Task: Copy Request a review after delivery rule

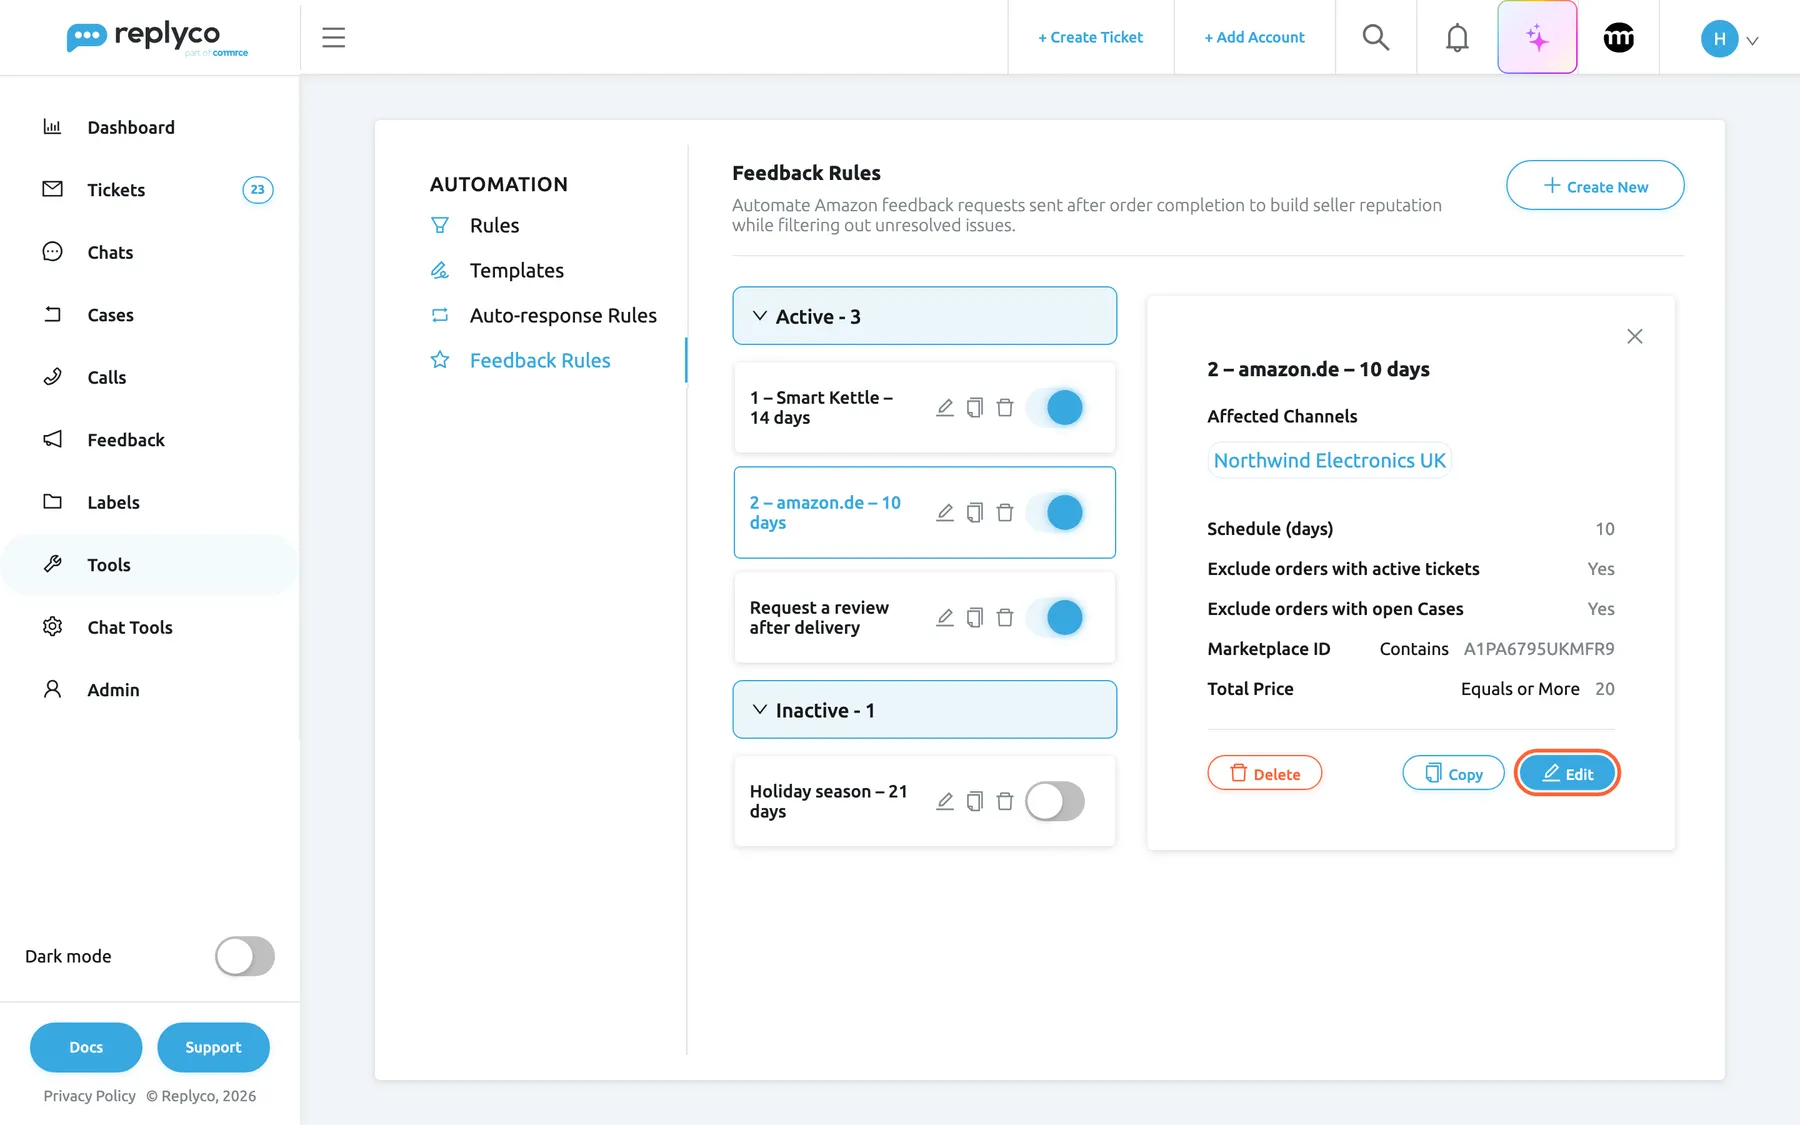Action: pyautogui.click(x=975, y=617)
